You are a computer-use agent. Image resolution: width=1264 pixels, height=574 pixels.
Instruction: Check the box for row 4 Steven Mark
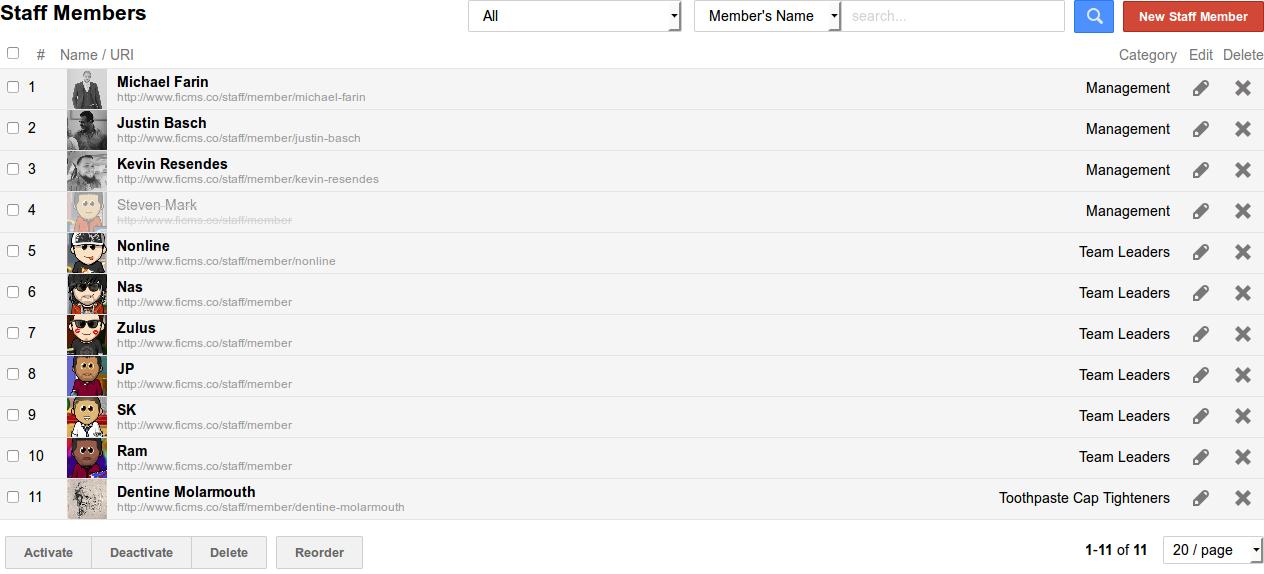click(x=13, y=210)
